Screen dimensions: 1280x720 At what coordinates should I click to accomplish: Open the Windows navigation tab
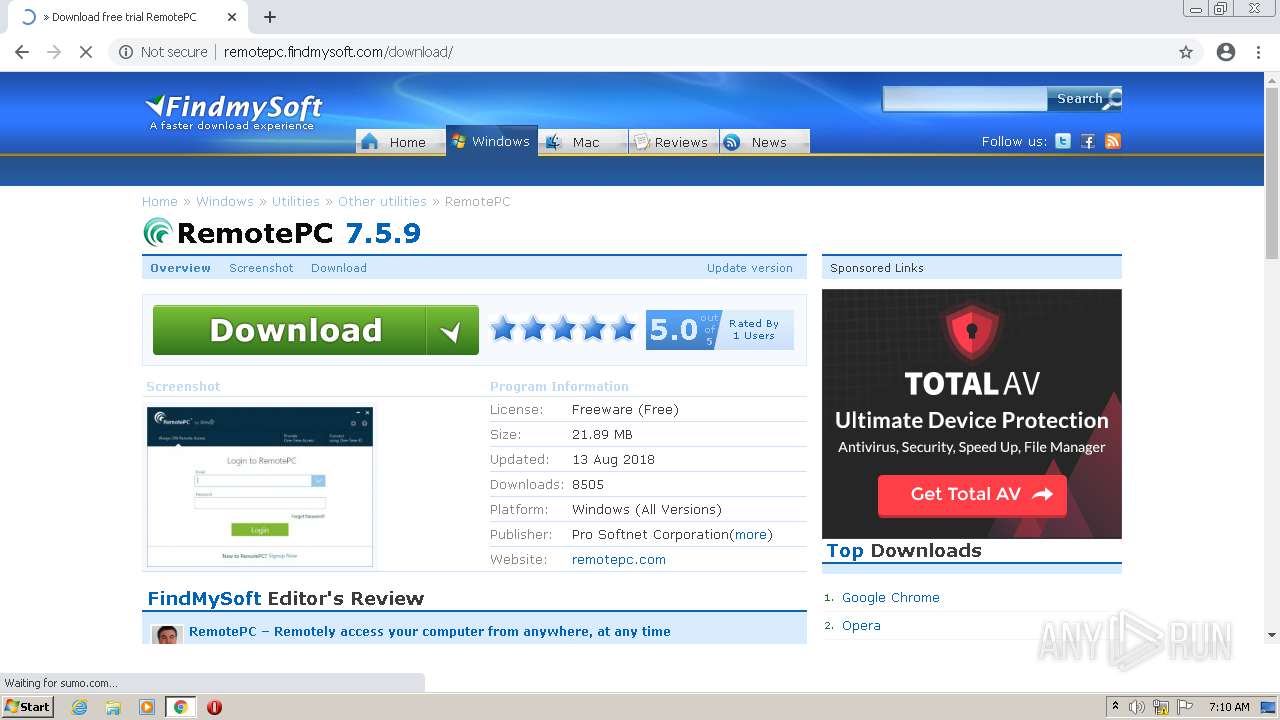492,141
